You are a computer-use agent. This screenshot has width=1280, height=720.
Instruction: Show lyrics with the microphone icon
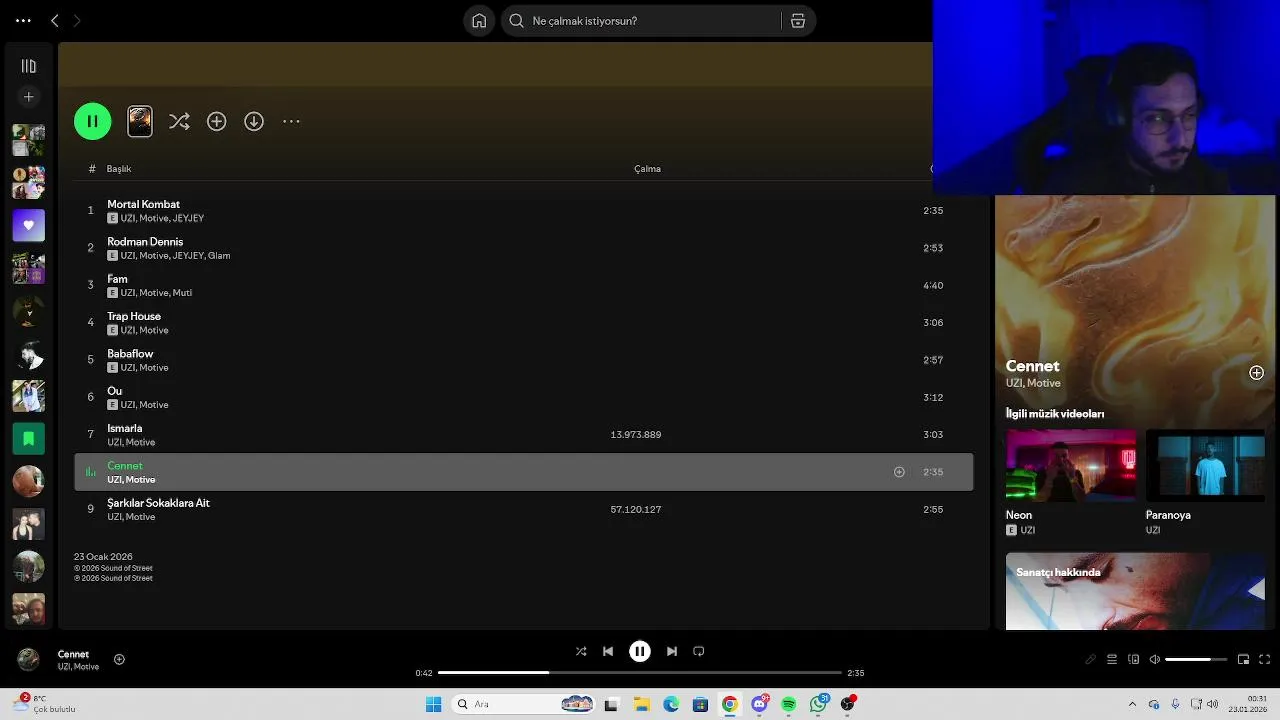click(1090, 659)
